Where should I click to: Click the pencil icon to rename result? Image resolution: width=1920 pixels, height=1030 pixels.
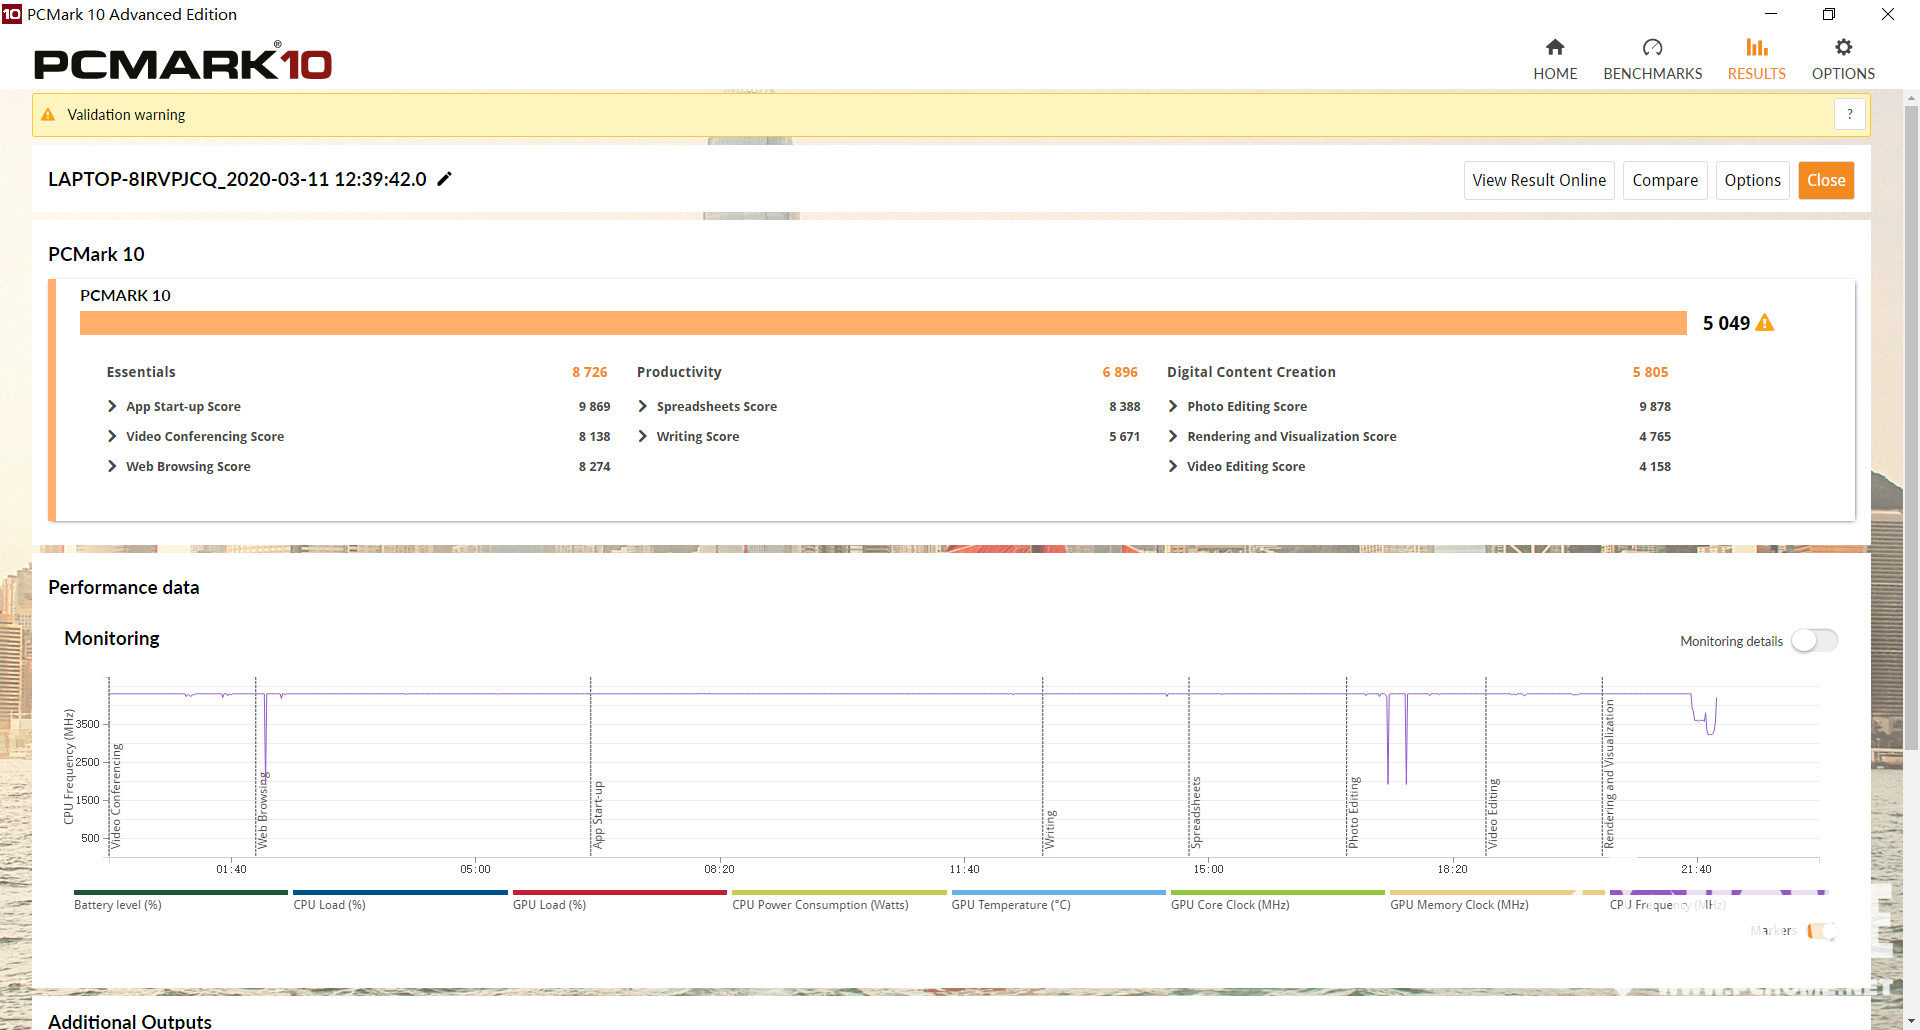pyautogui.click(x=445, y=179)
